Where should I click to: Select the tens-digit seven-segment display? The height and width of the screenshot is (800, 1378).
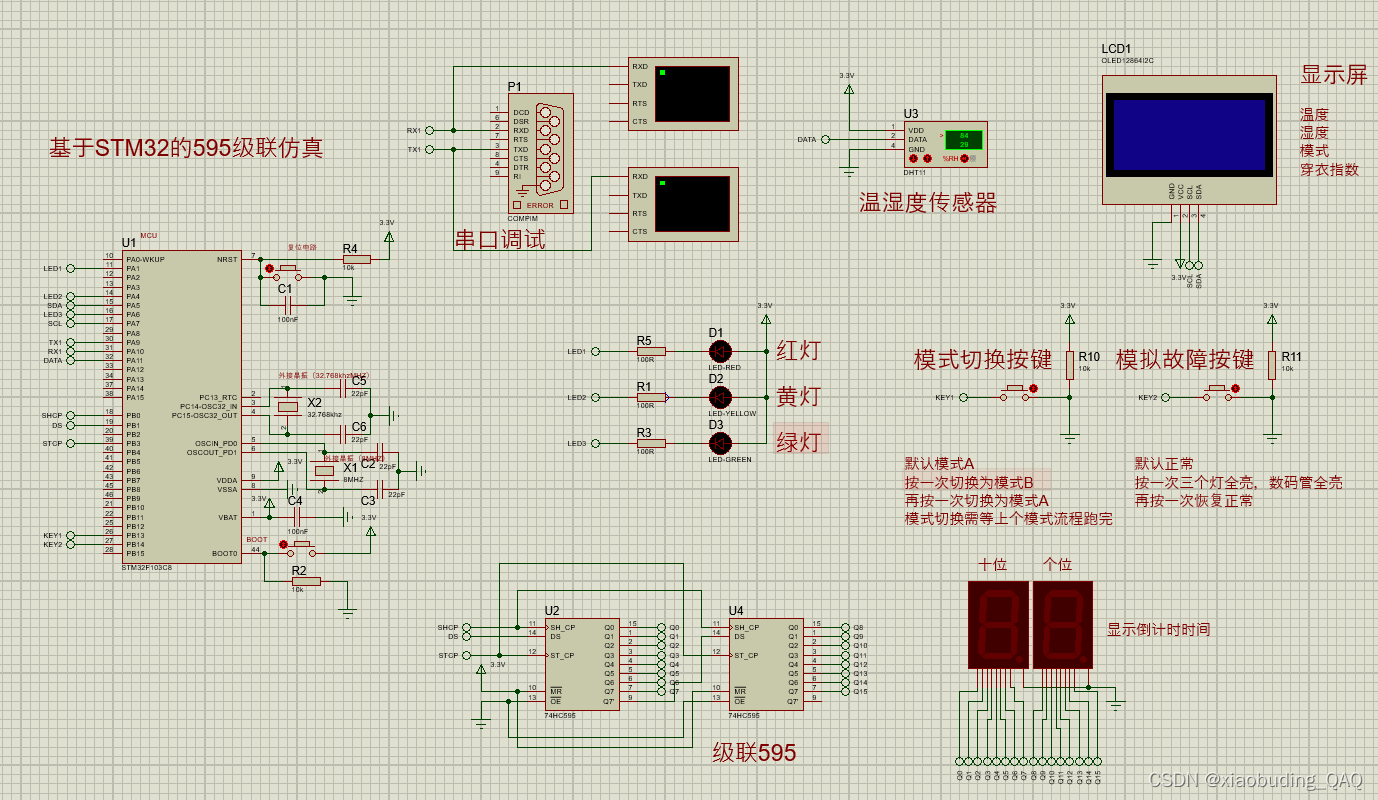pos(999,625)
